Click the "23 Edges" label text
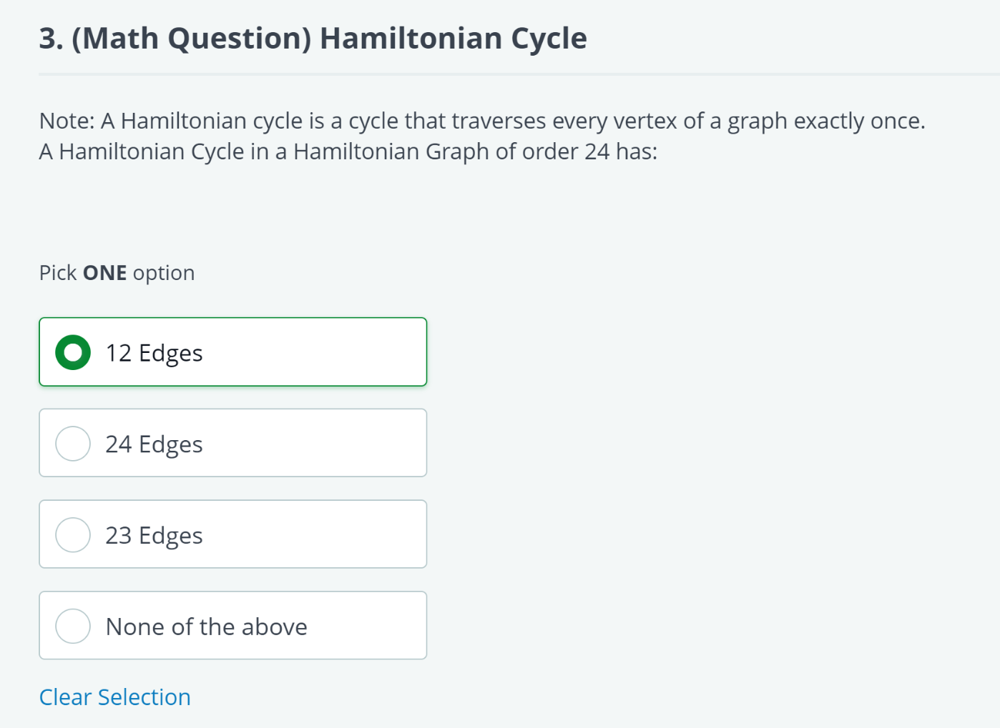The height and width of the screenshot is (728, 1000). (154, 535)
